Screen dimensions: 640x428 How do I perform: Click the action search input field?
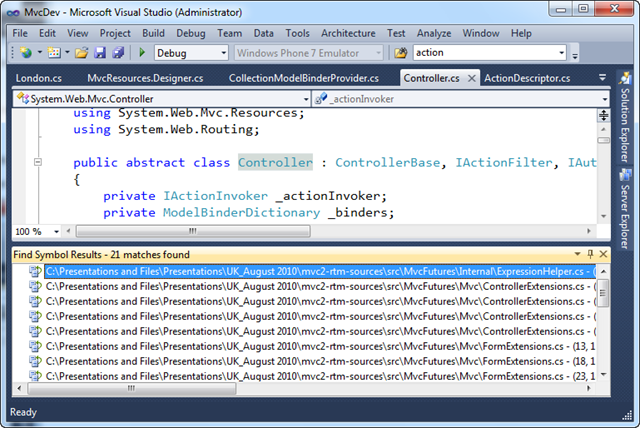click(x=485, y=53)
